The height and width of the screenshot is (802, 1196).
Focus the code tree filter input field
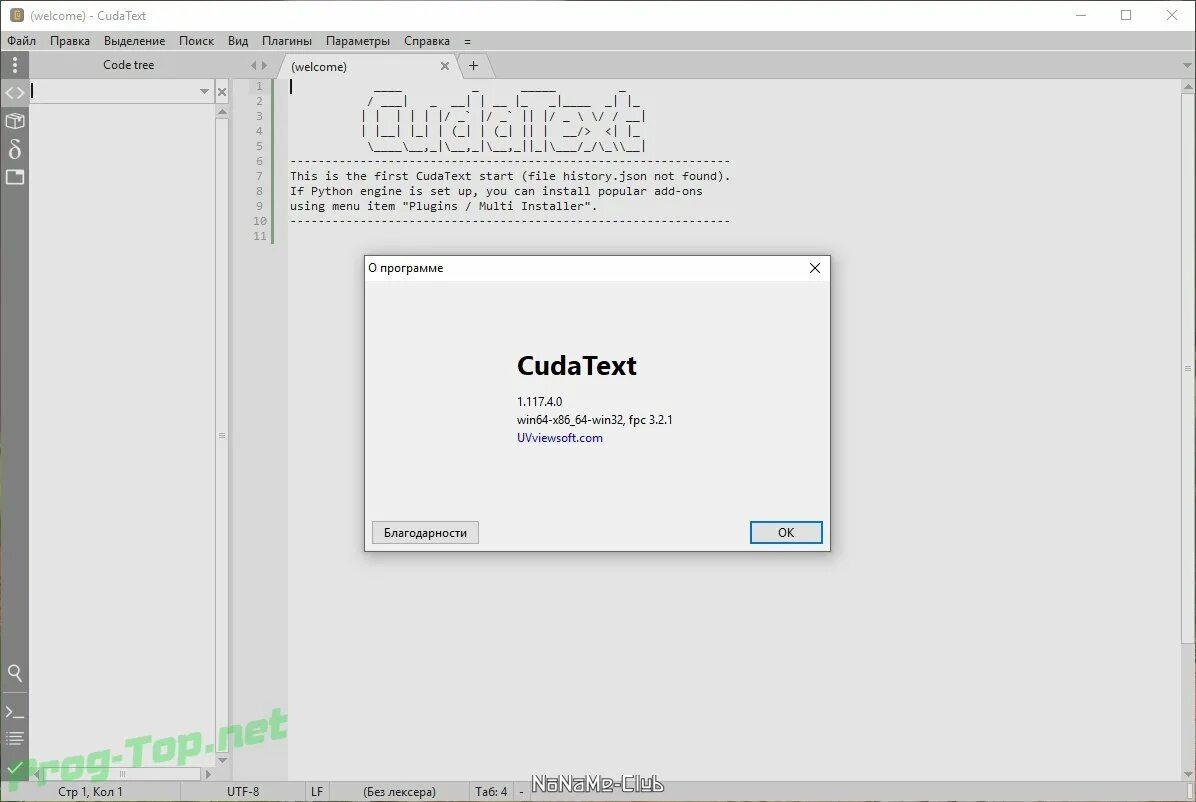113,92
